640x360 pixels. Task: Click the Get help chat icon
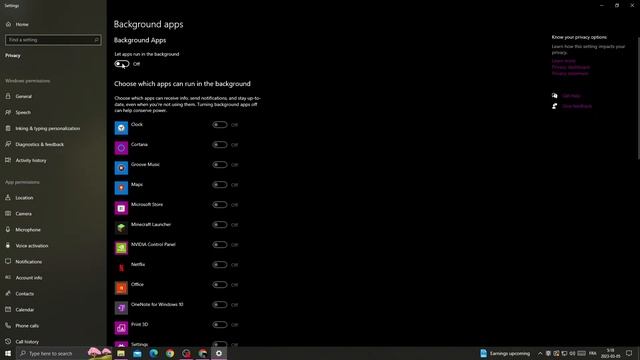point(555,96)
